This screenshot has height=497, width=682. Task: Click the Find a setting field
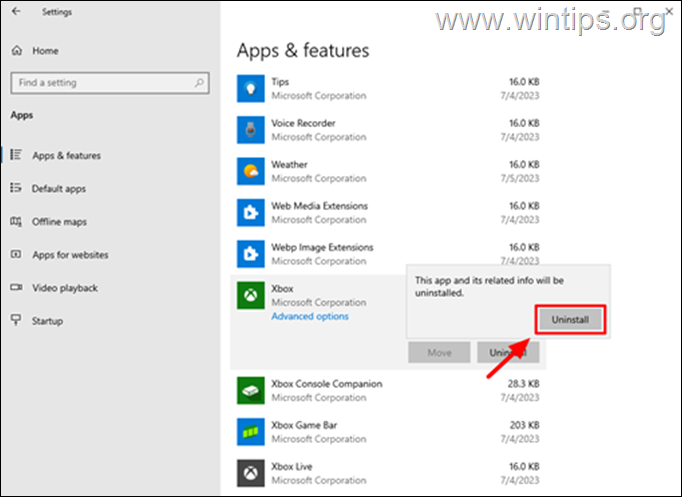pyautogui.click(x=110, y=83)
